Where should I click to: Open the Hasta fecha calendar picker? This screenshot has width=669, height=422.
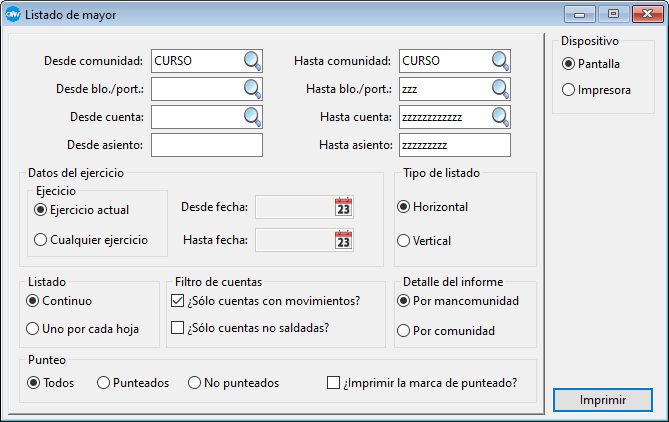click(x=343, y=240)
